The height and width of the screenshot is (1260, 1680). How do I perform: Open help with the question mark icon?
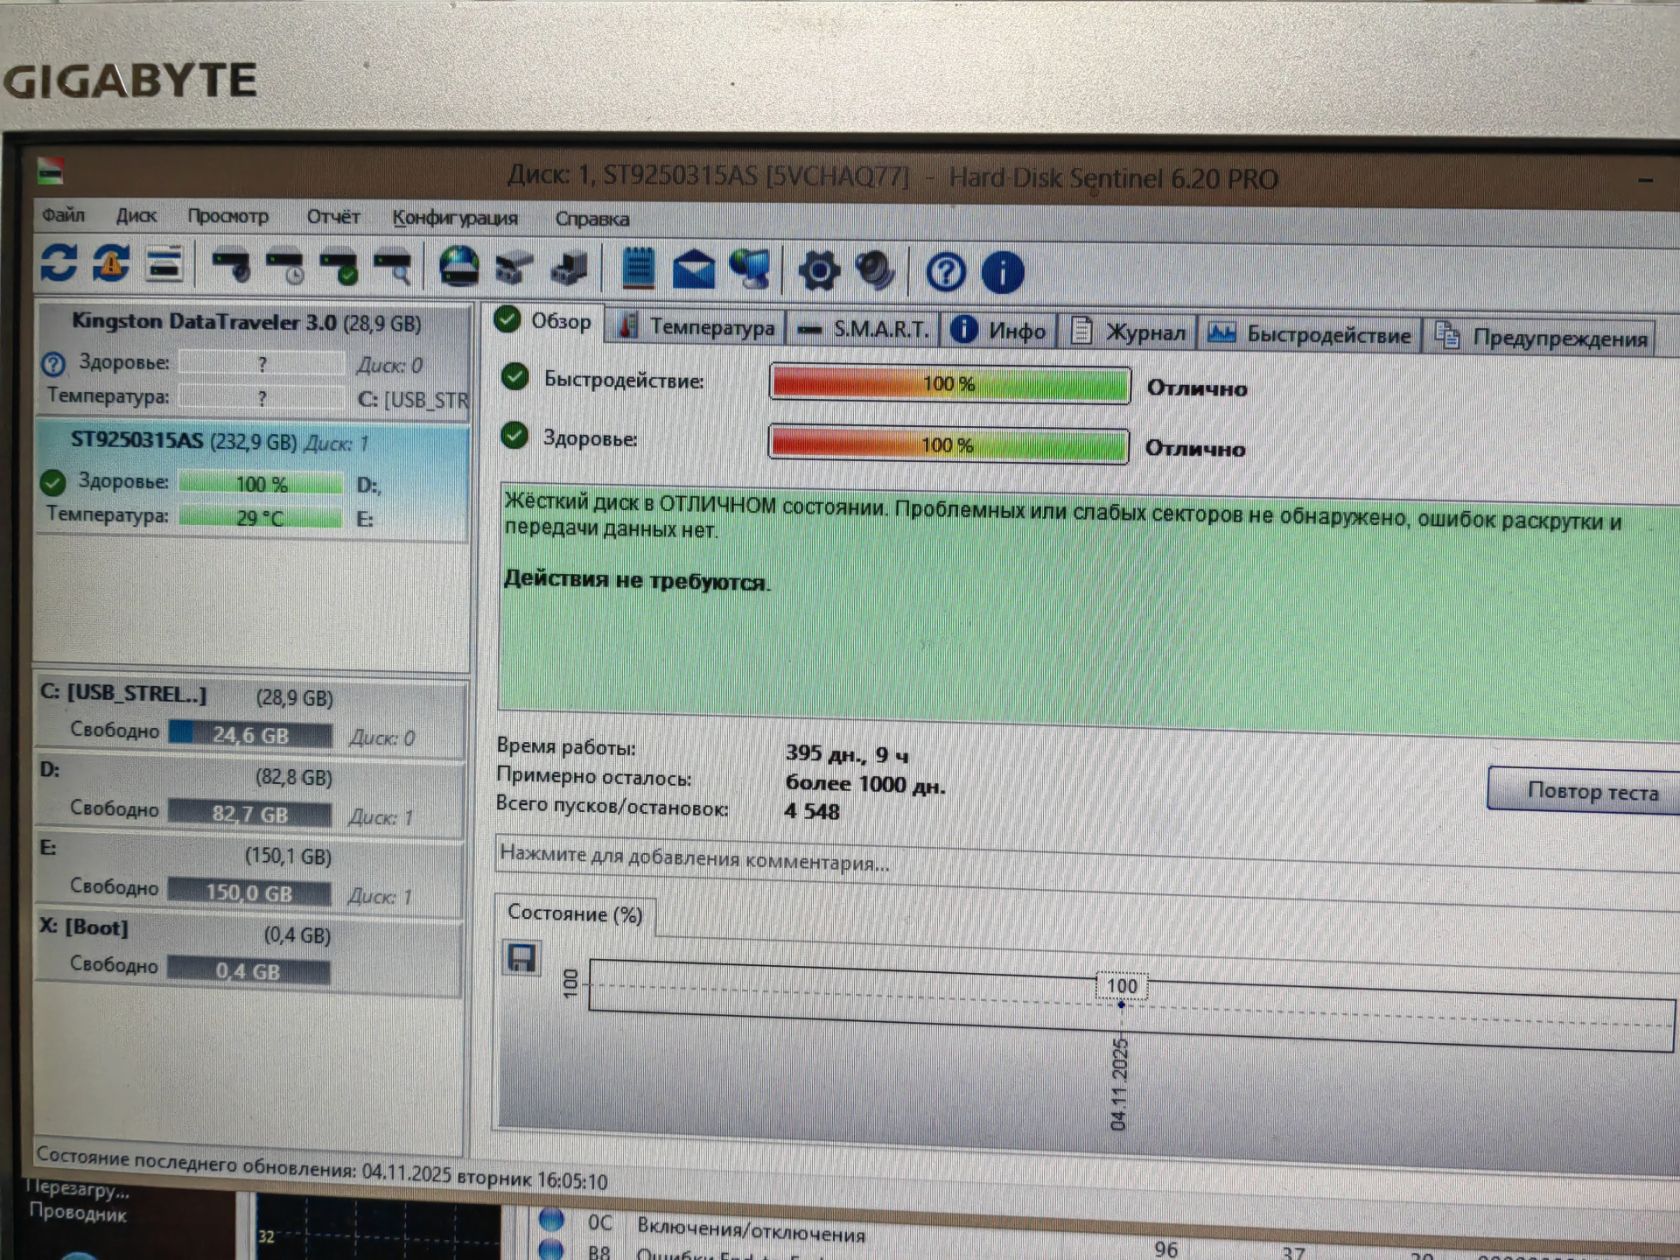pyautogui.click(x=945, y=272)
